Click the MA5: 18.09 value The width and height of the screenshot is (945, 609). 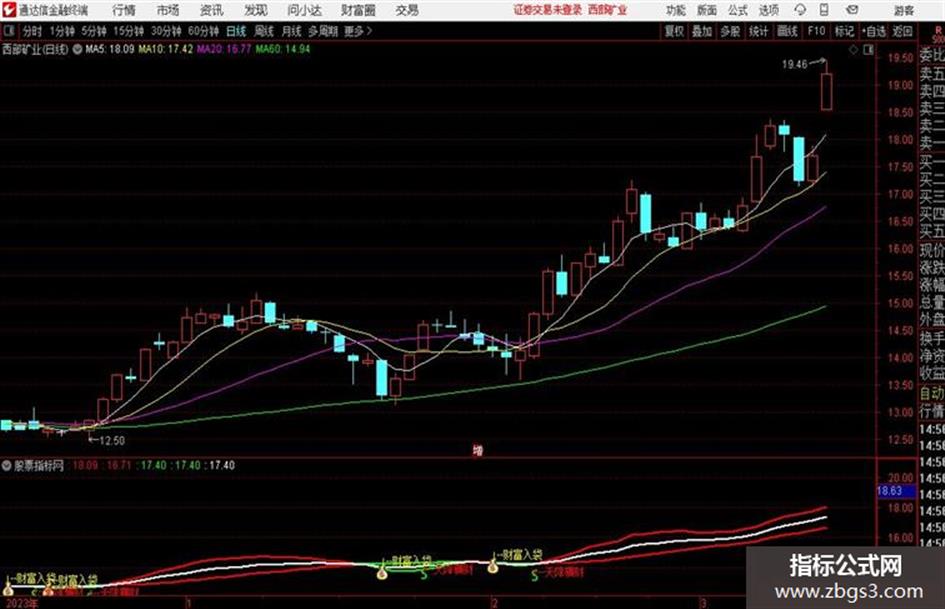(x=110, y=49)
